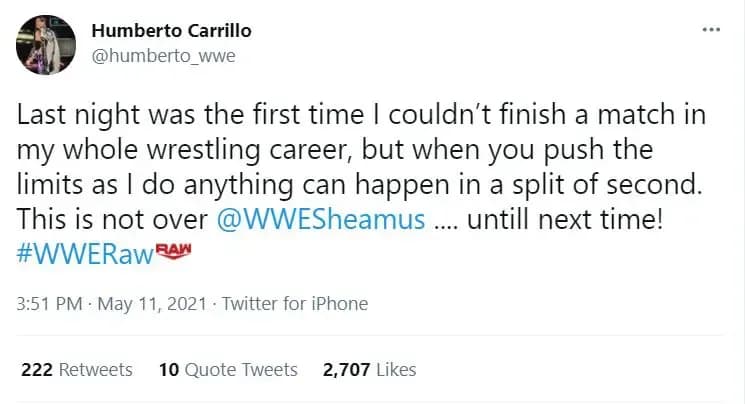
Task: Click the "Retweets" label word
Action: (96, 369)
